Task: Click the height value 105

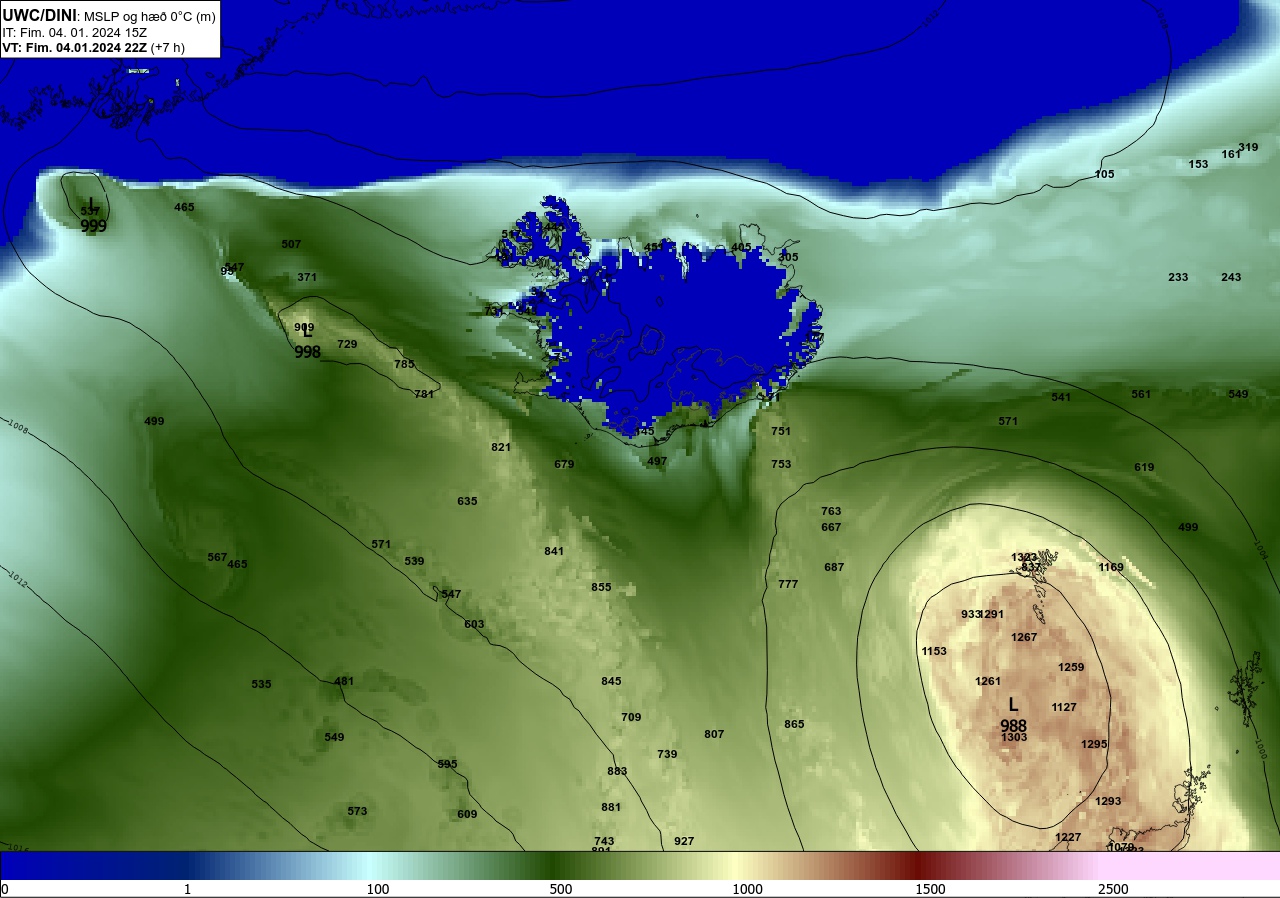Action: [1104, 174]
